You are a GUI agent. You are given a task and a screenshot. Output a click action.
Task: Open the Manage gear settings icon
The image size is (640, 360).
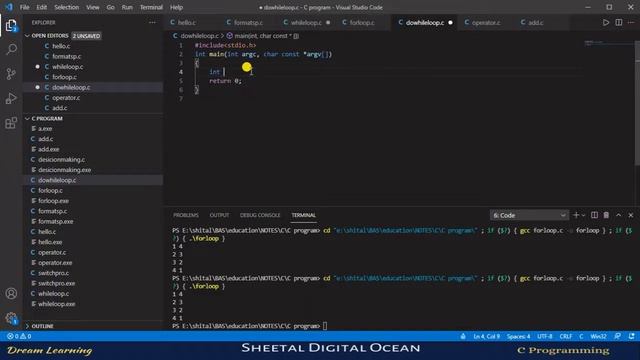pyautogui.click(x=11, y=318)
